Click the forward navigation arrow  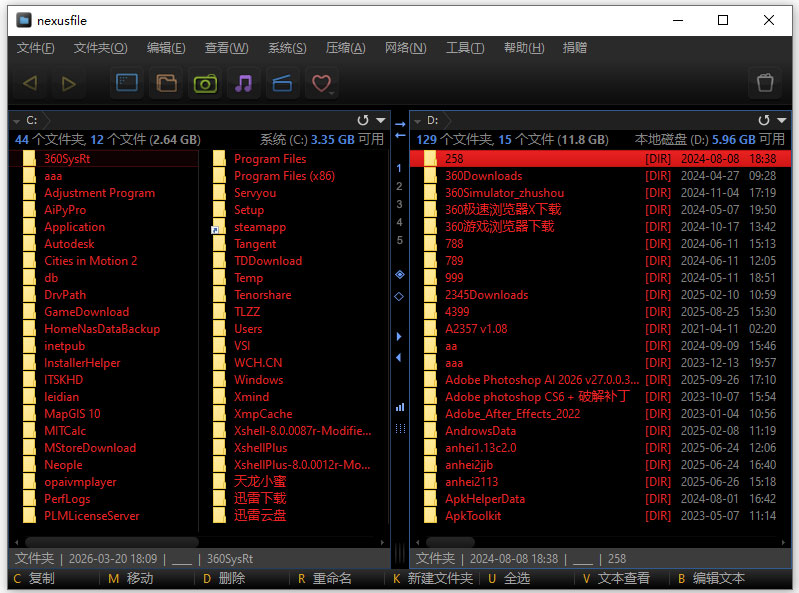[x=68, y=83]
